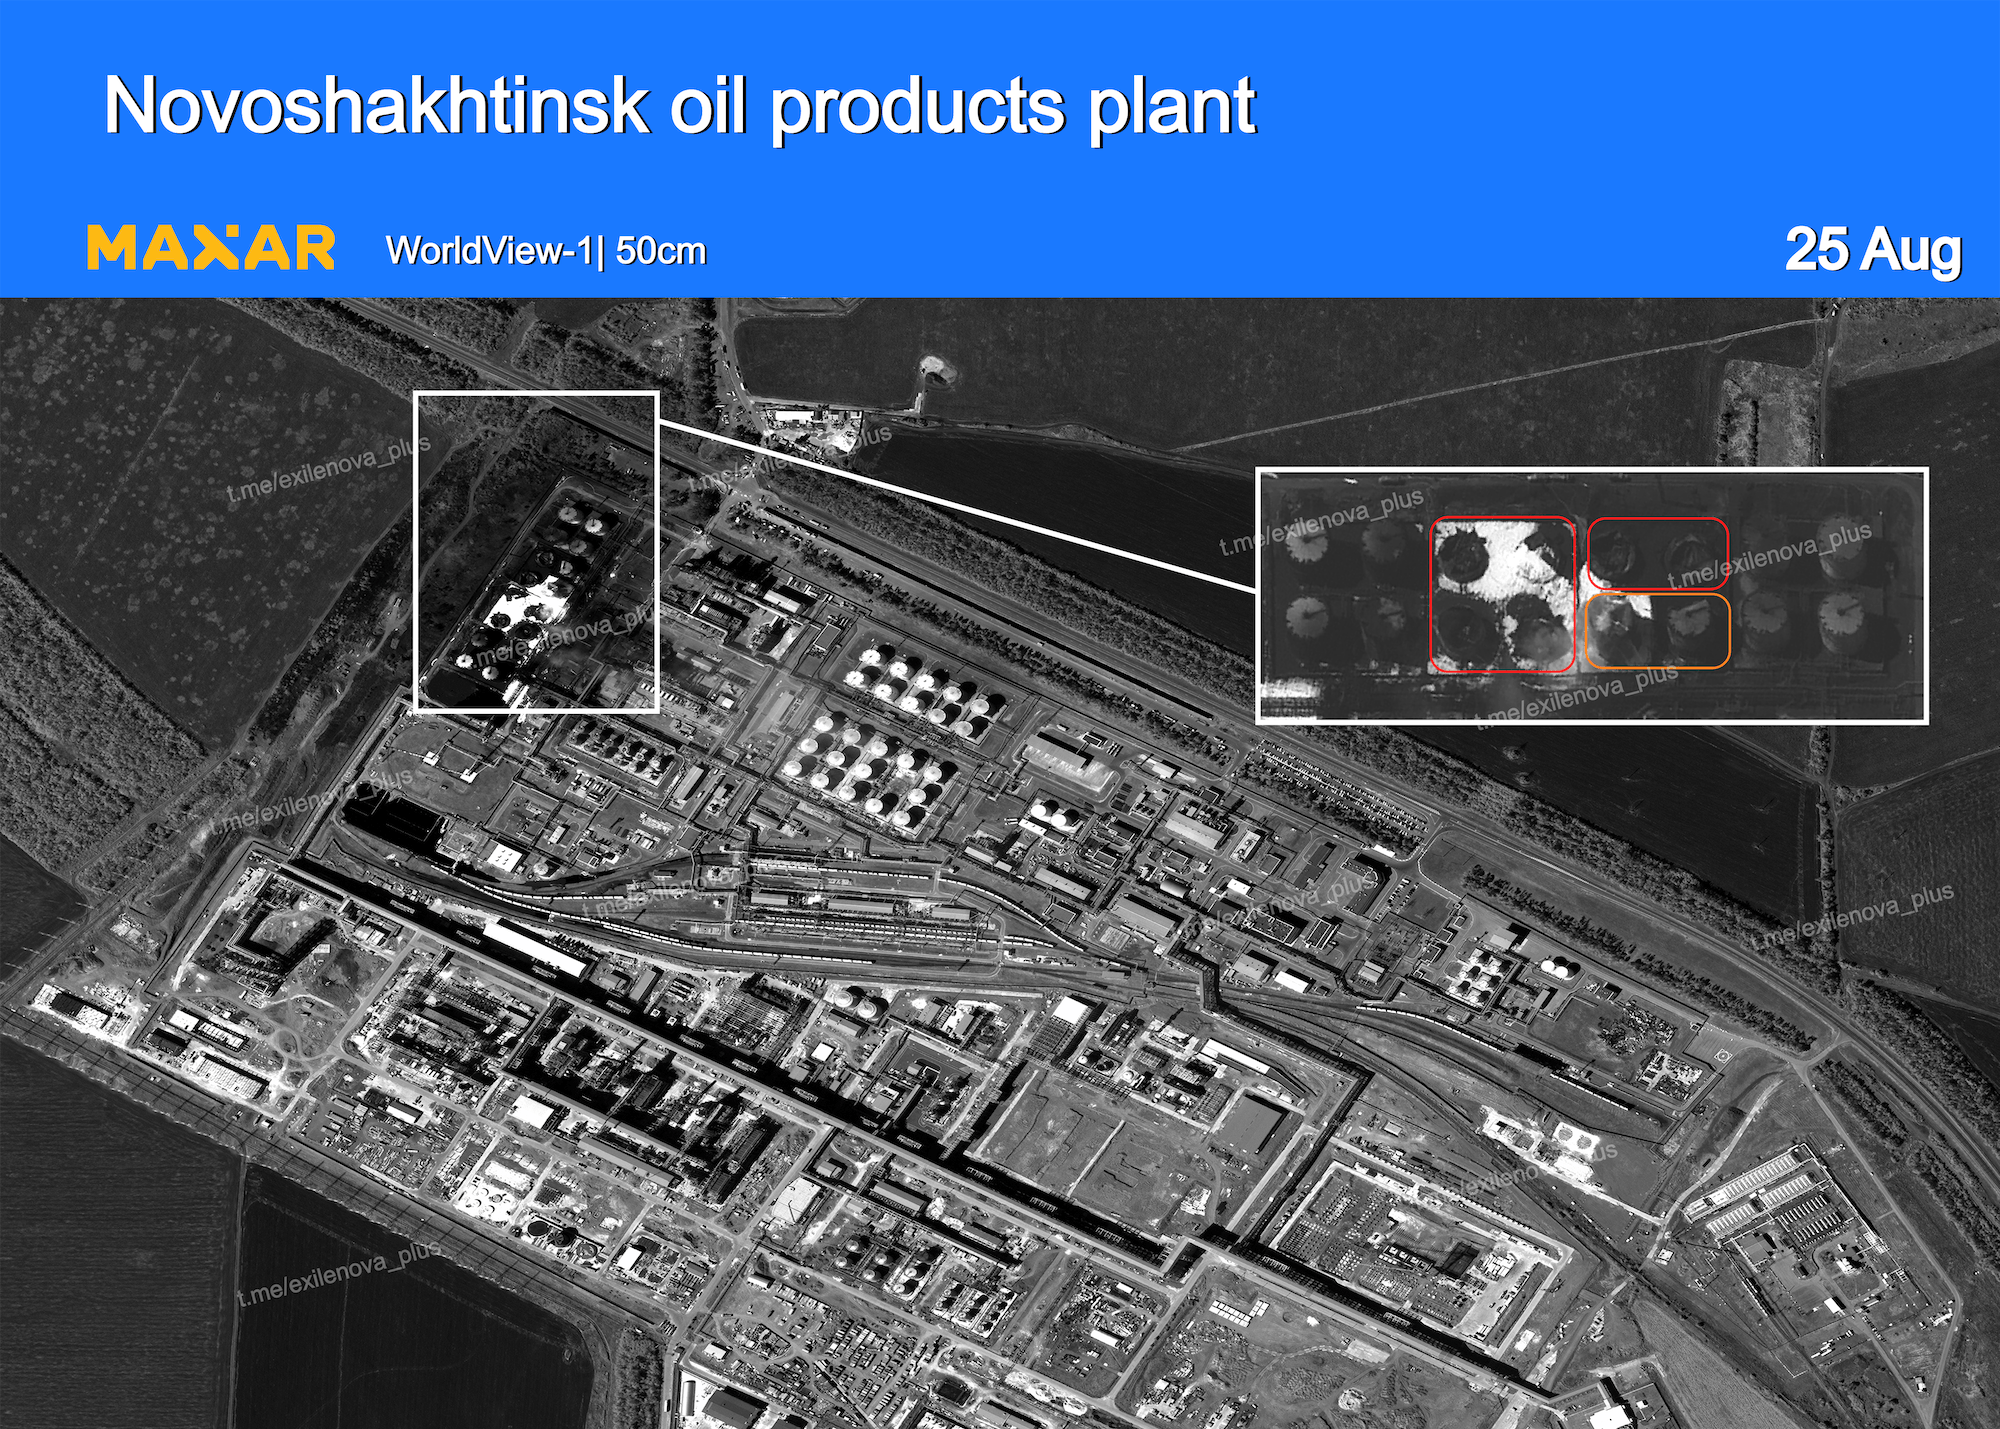Click the orange outlined tank box in inset
The image size is (2000, 1429).
pyautogui.click(x=1657, y=631)
